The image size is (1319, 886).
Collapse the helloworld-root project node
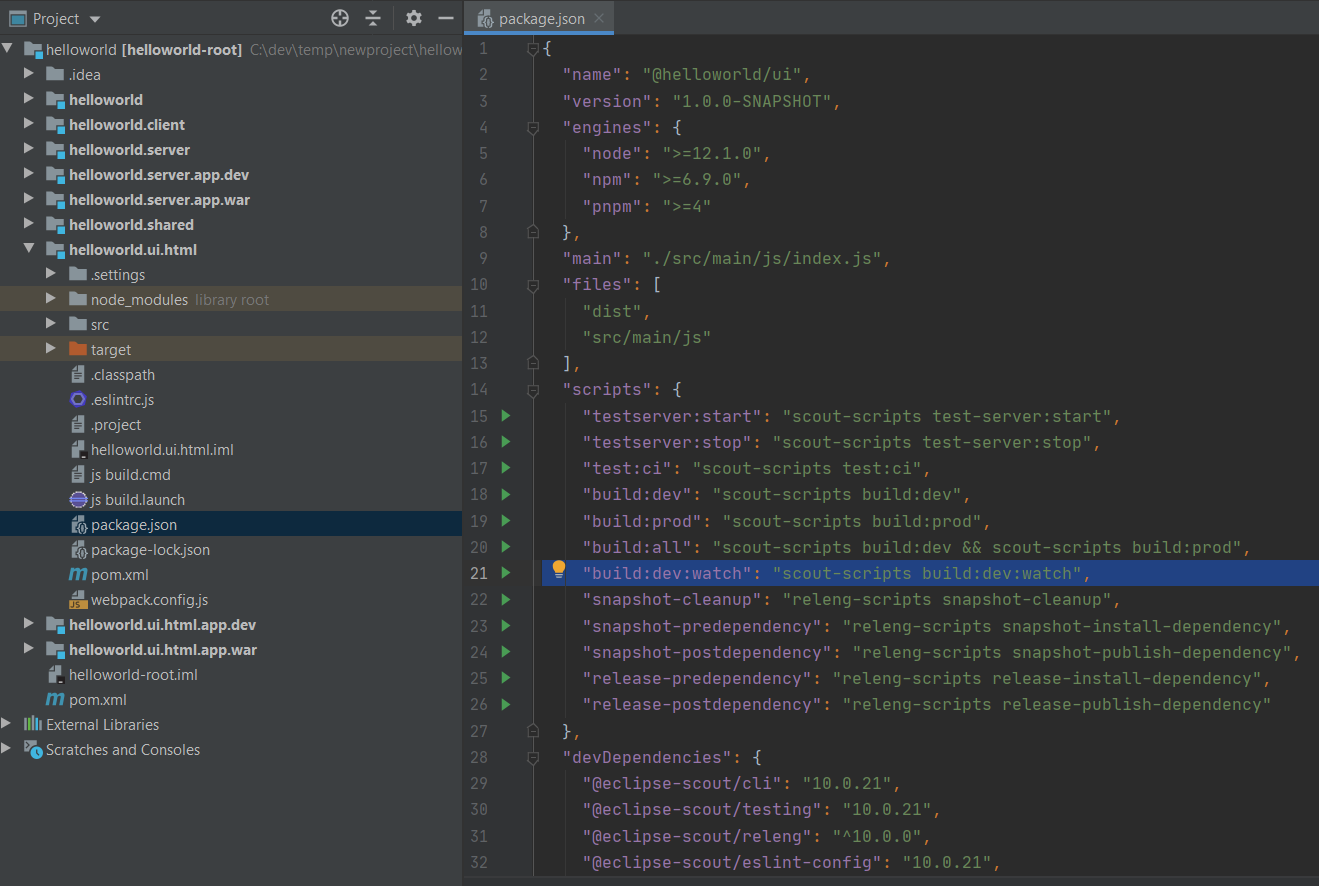point(8,49)
